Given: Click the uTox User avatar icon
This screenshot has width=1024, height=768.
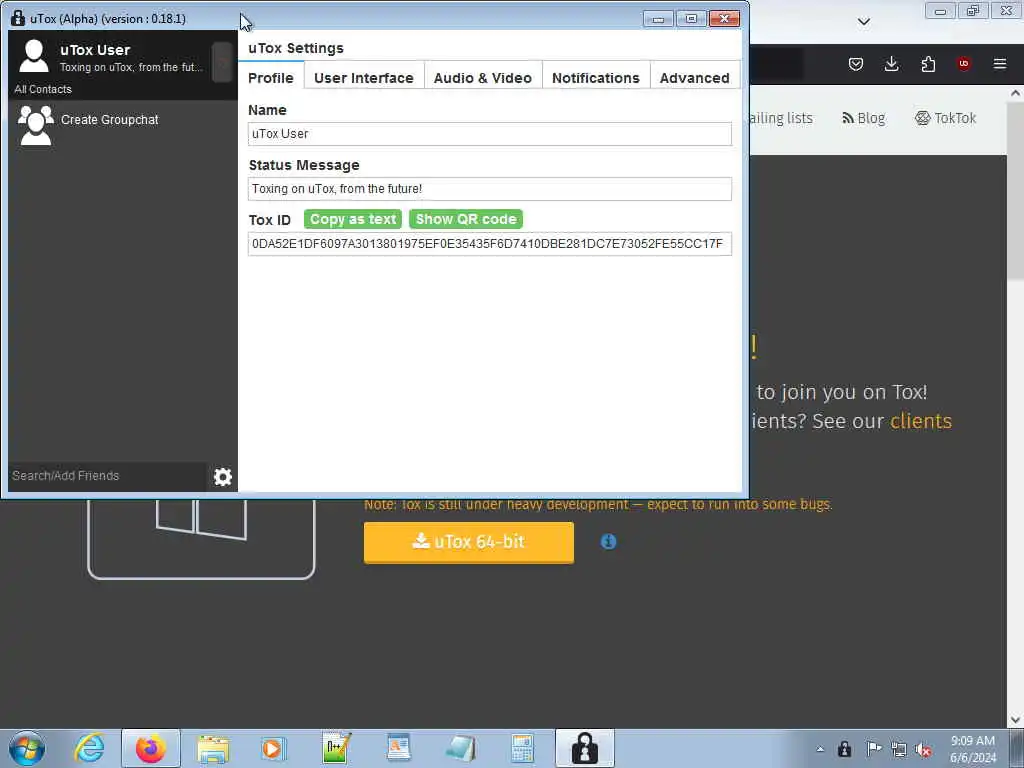Looking at the screenshot, I should (34, 56).
